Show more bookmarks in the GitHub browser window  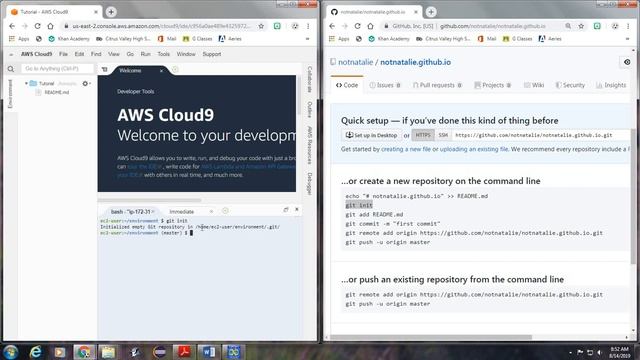point(627,39)
